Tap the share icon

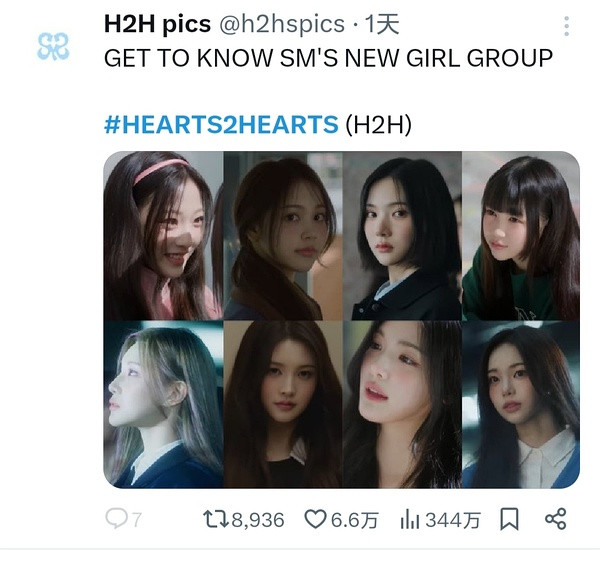click(x=555, y=519)
